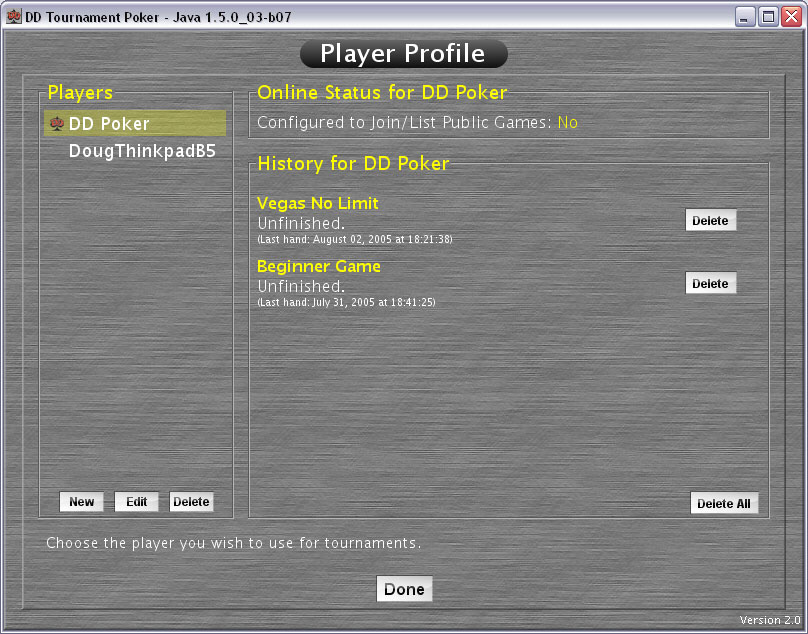Minimize the DD Tournament Poker window

coord(746,17)
